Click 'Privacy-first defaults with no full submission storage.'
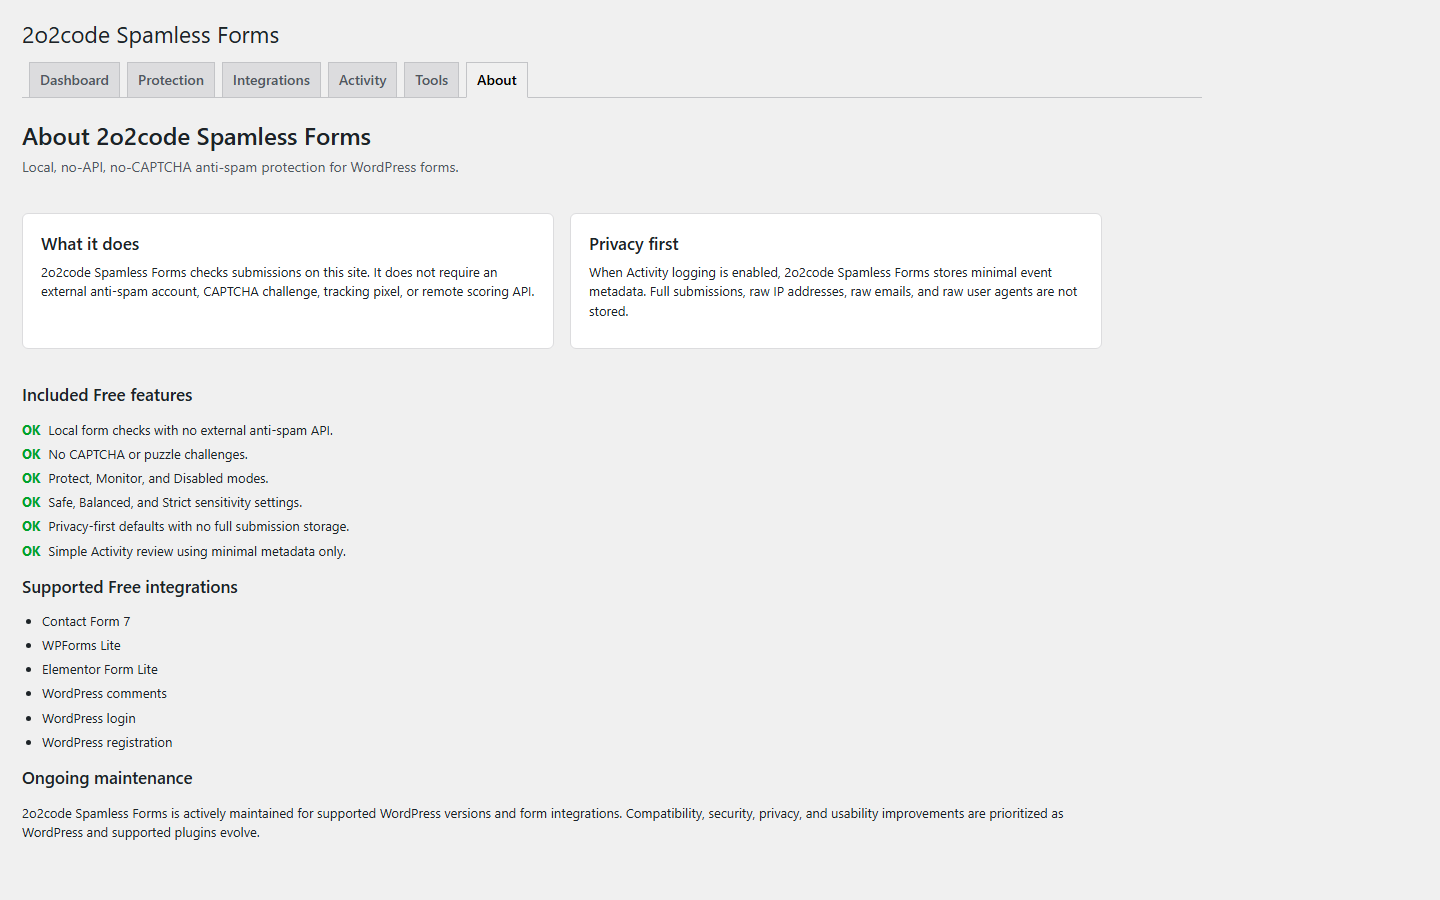 [x=199, y=527]
